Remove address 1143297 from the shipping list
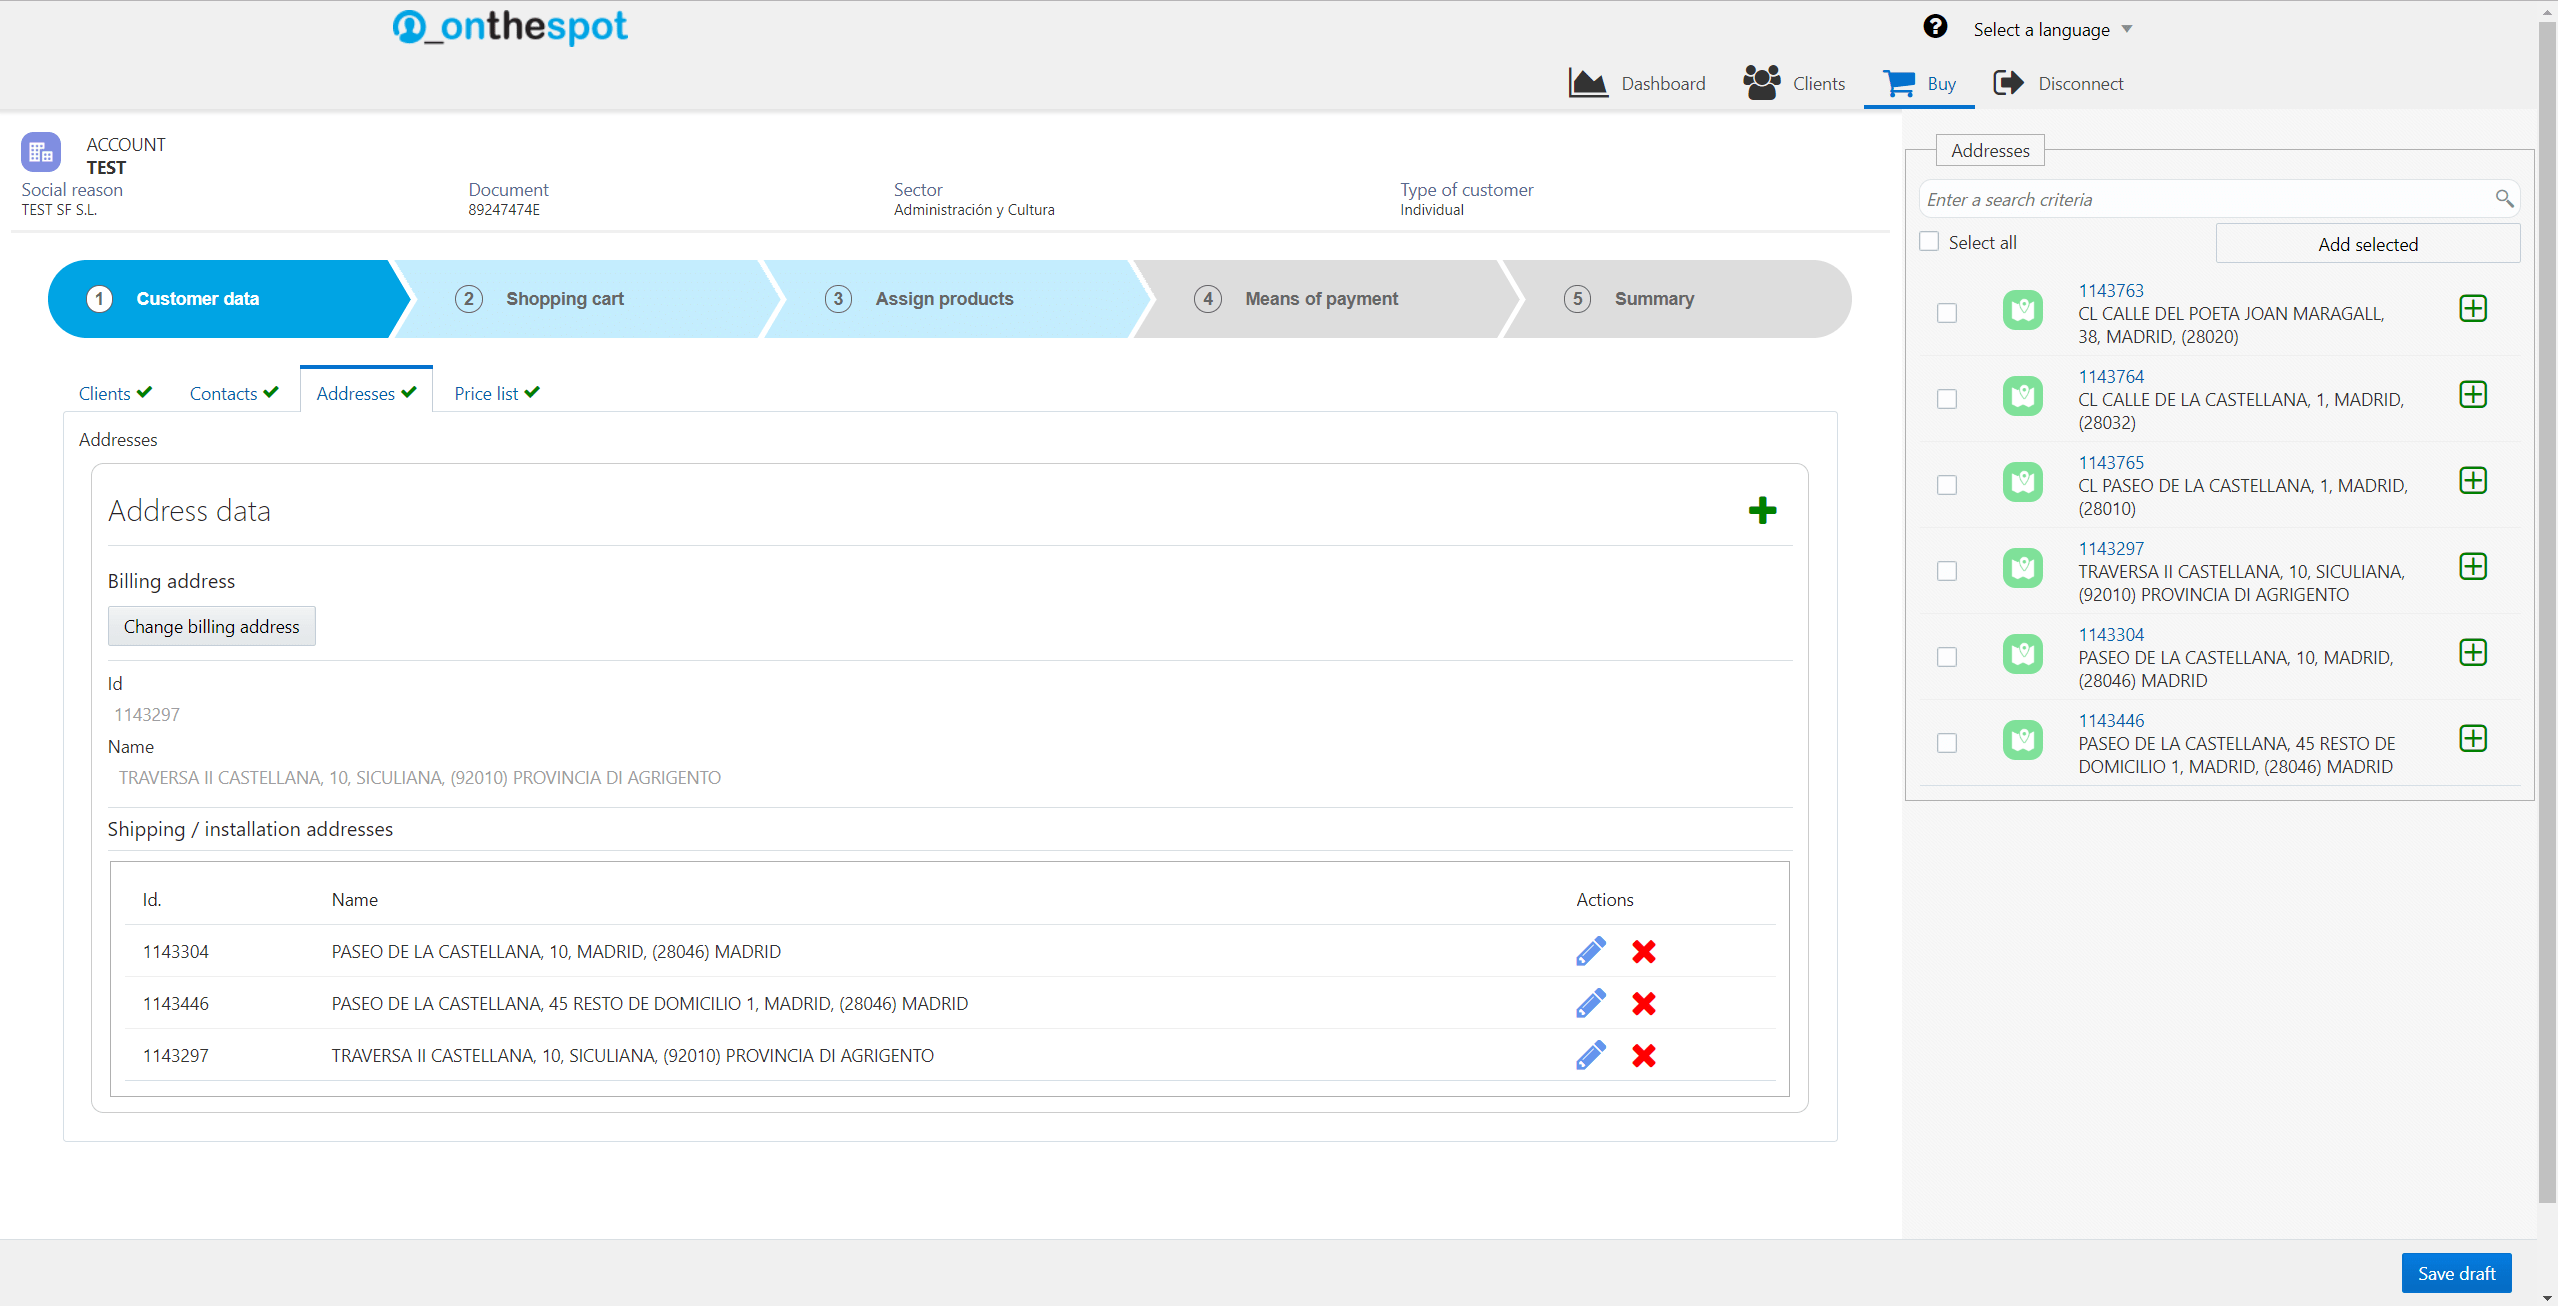Screen dimensions: 2558x1306 [x=1643, y=1055]
